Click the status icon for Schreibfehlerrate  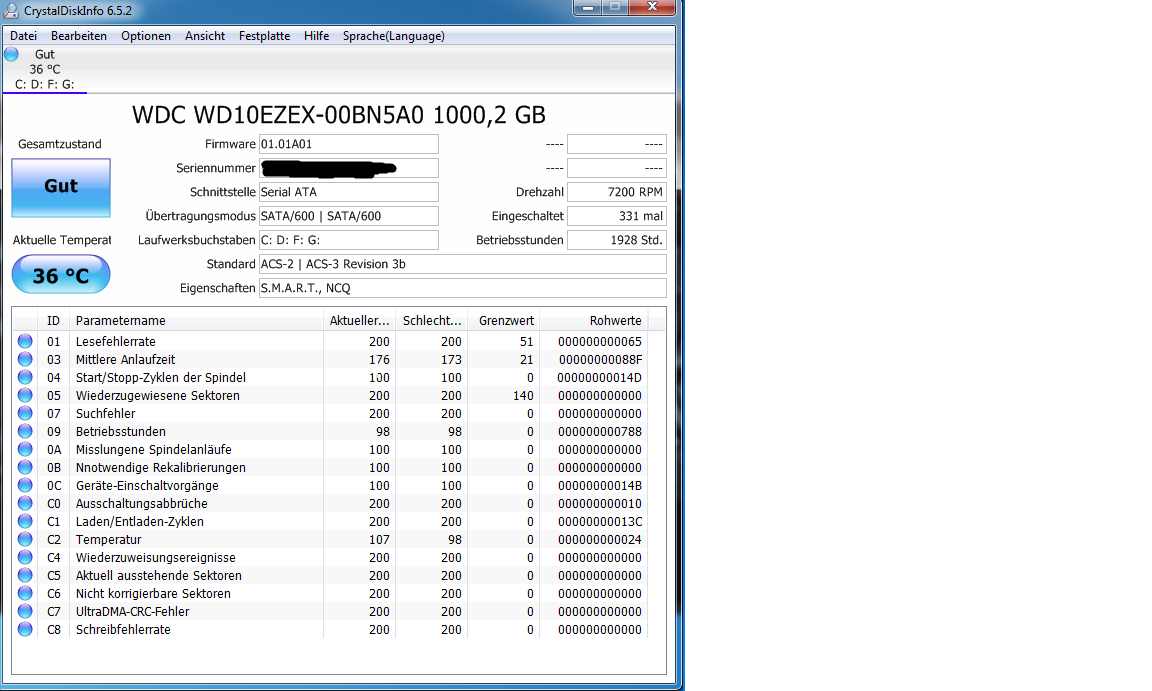click(25, 629)
